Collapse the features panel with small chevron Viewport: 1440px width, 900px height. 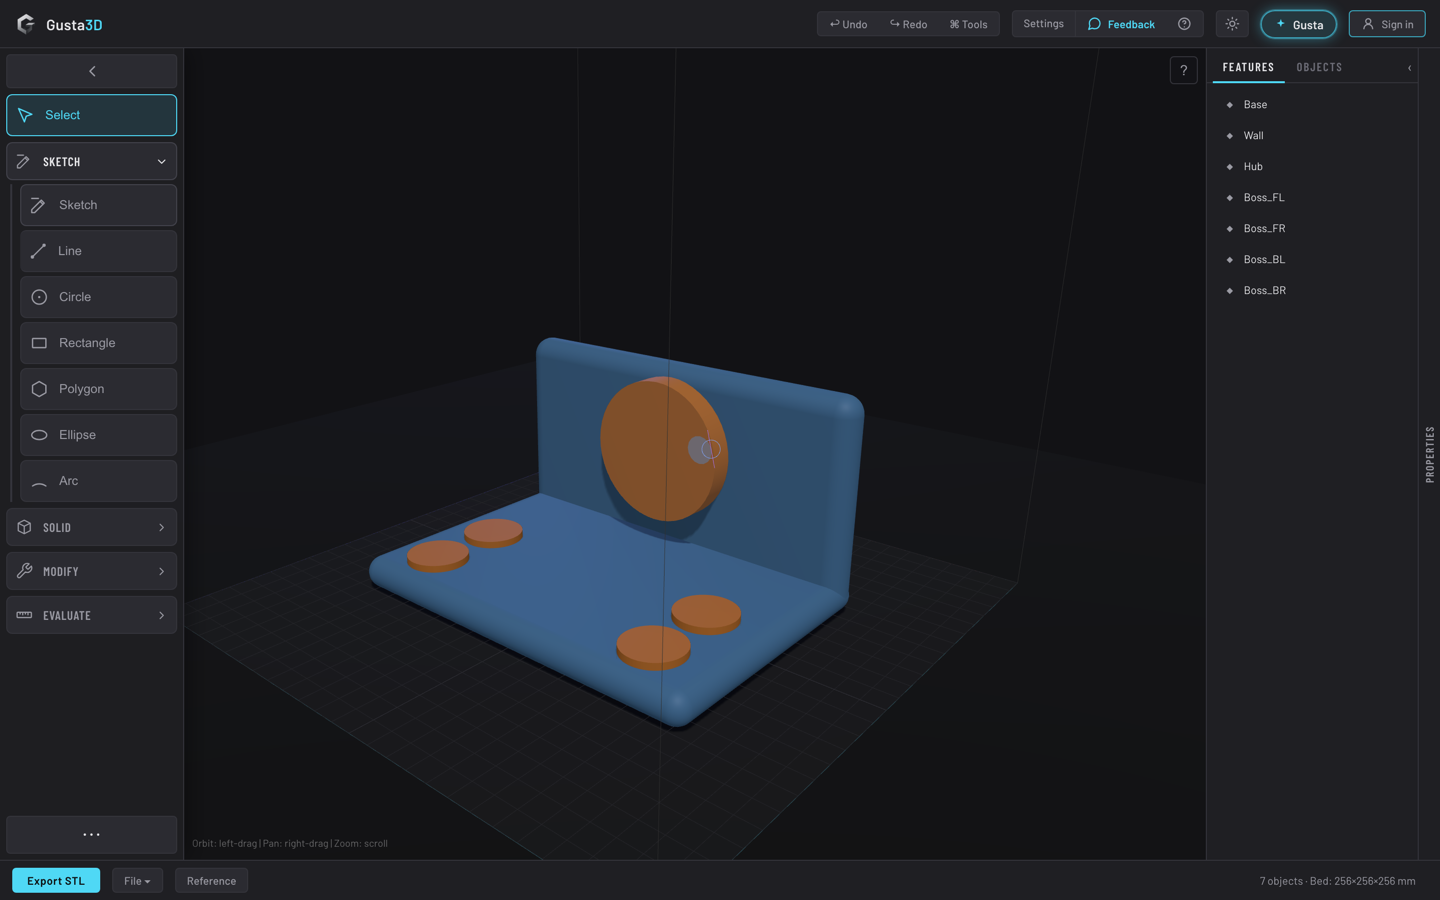point(1410,68)
